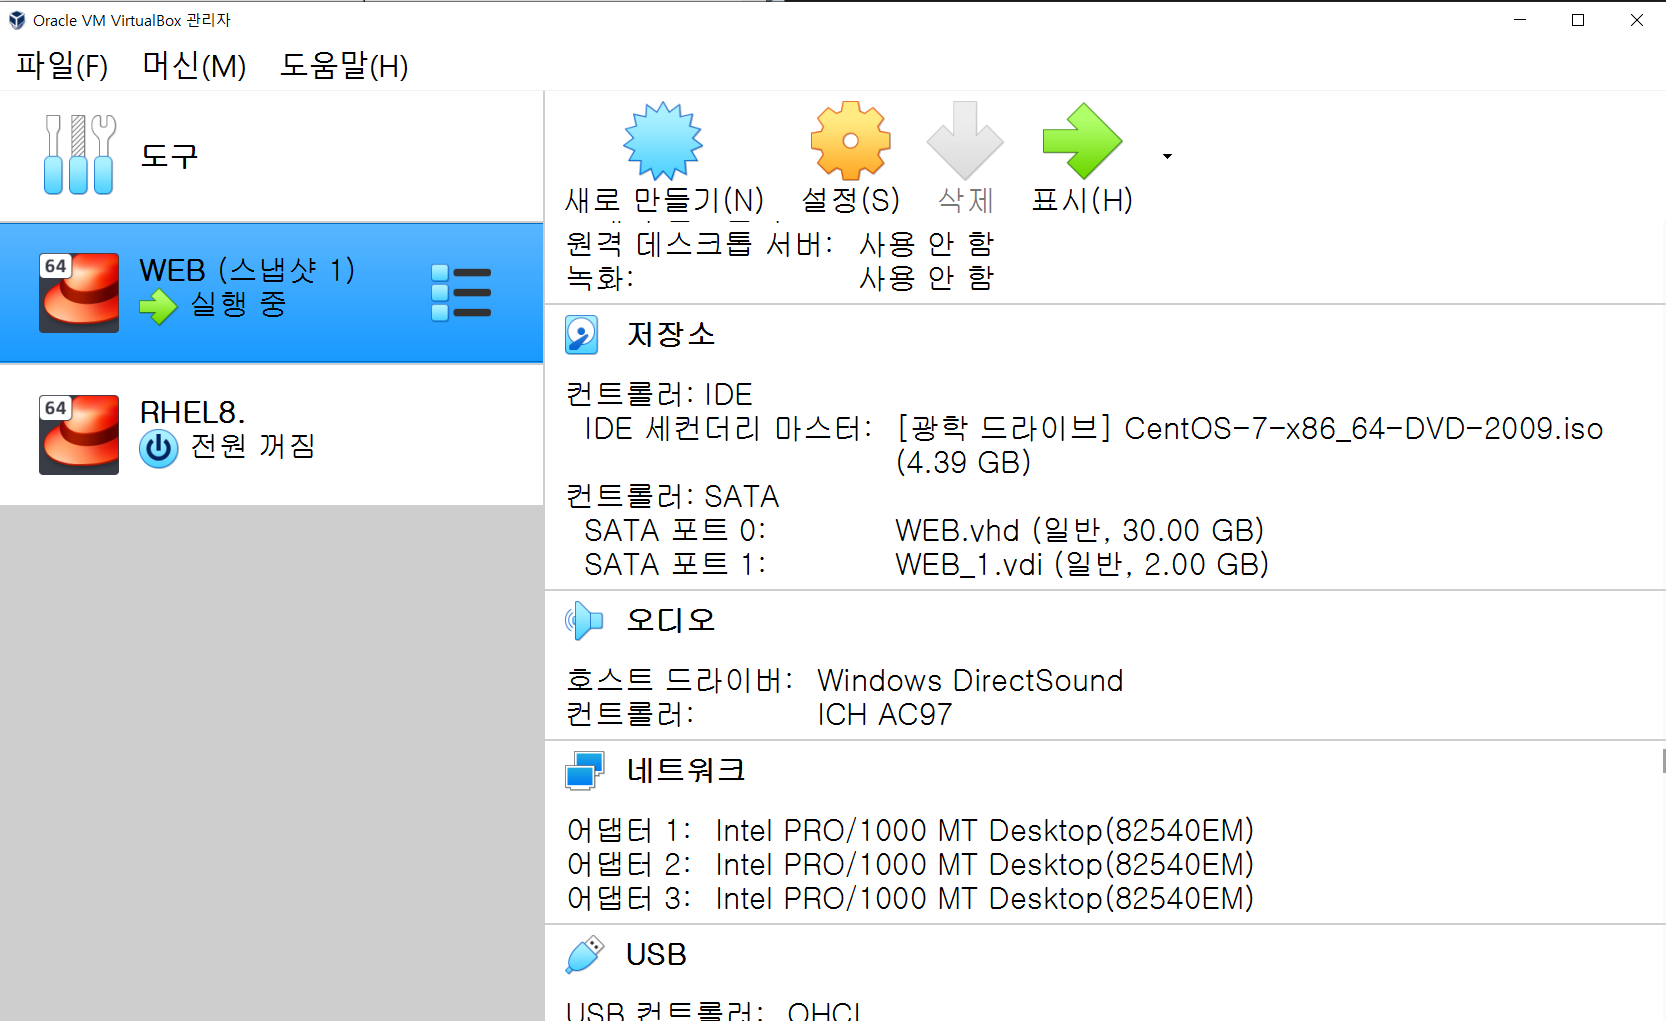Click 어댑터 1: Intel PRO/1000 row

[x=910, y=830]
